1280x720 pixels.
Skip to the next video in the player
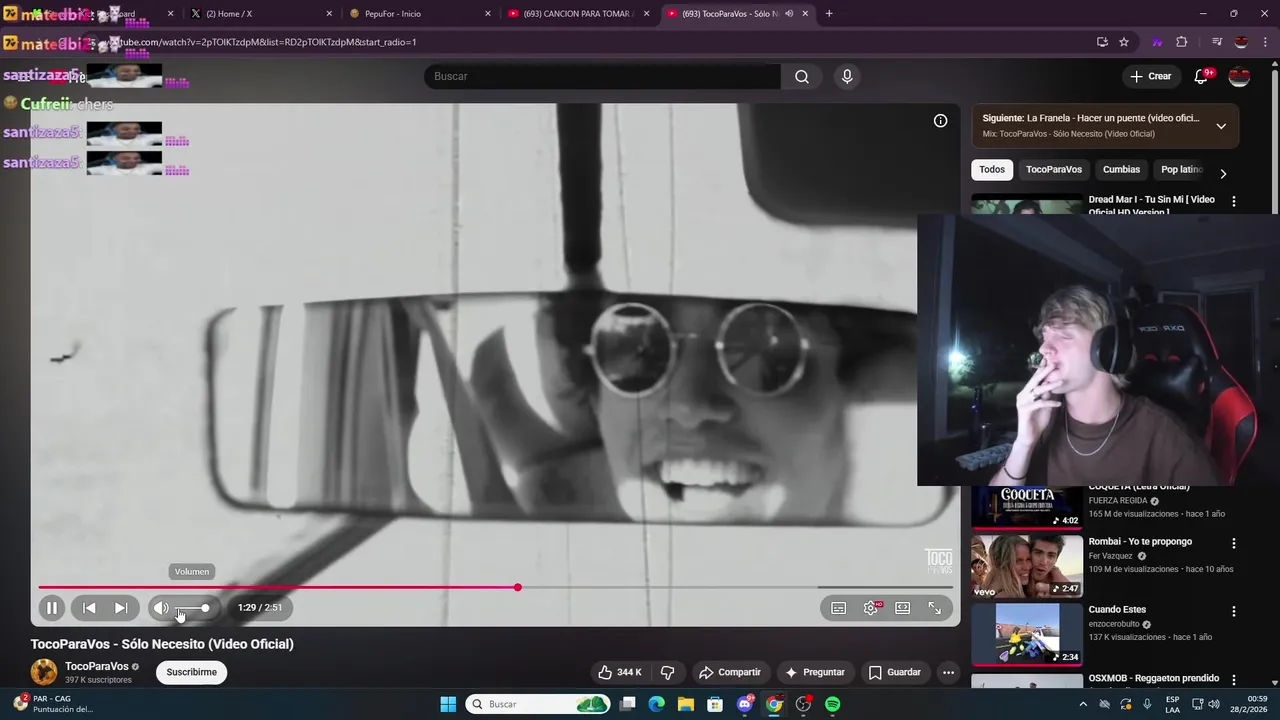[121, 607]
